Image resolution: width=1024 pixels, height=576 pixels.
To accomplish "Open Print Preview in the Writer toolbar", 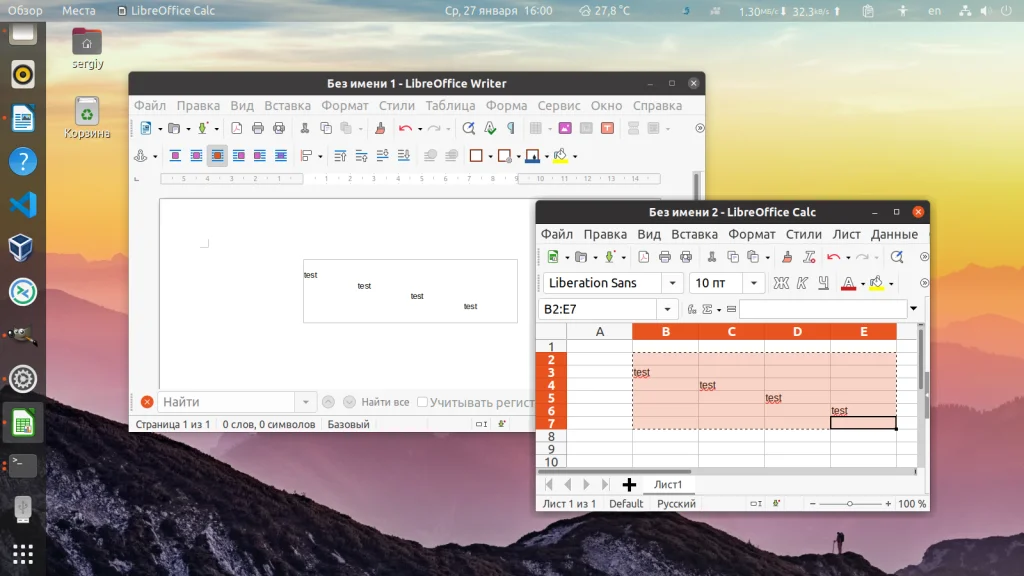I will (x=278, y=127).
